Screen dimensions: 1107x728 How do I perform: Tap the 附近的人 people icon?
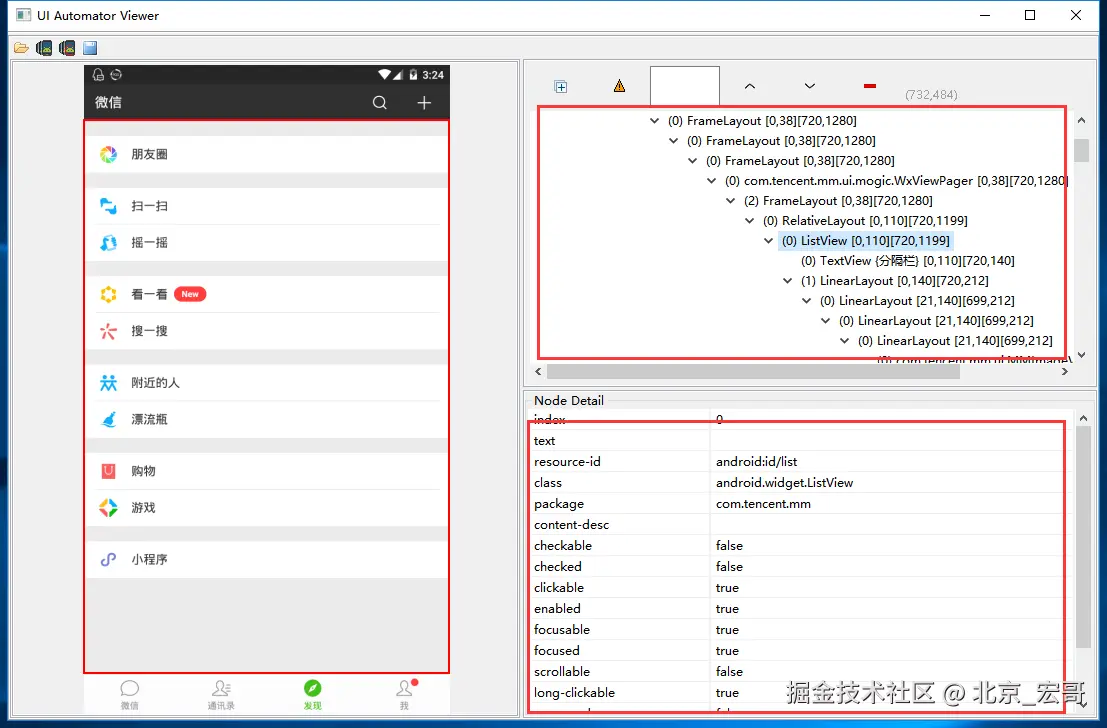point(108,382)
